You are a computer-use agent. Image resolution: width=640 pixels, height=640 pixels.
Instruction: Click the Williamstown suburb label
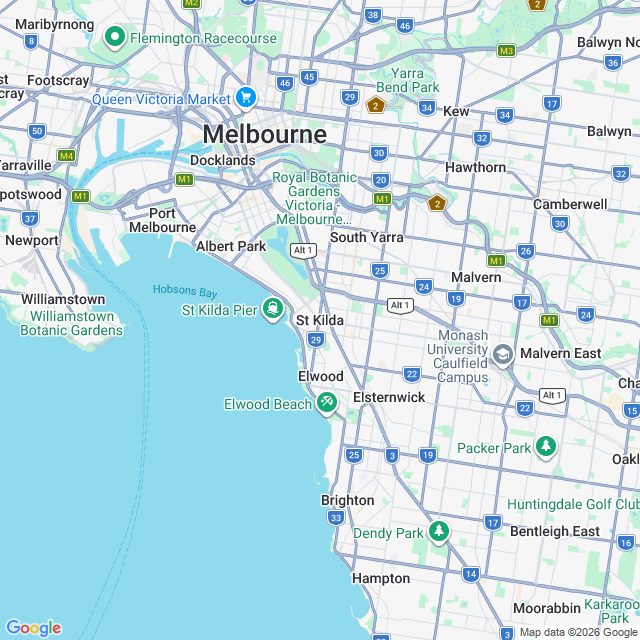[63, 299]
